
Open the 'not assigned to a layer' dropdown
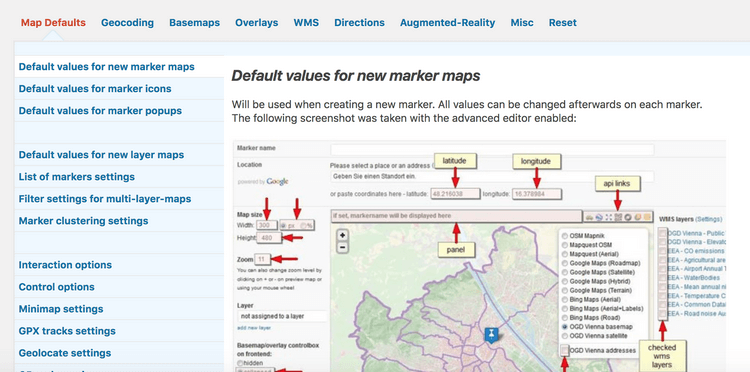pyautogui.click(x=282, y=316)
